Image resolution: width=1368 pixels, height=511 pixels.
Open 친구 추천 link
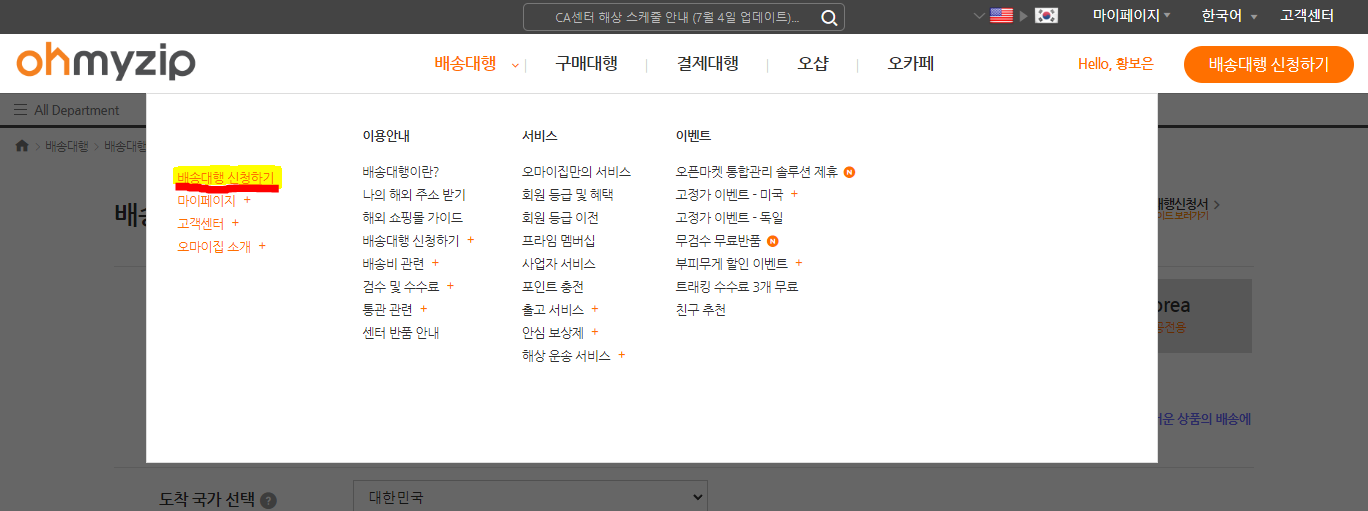pos(701,310)
